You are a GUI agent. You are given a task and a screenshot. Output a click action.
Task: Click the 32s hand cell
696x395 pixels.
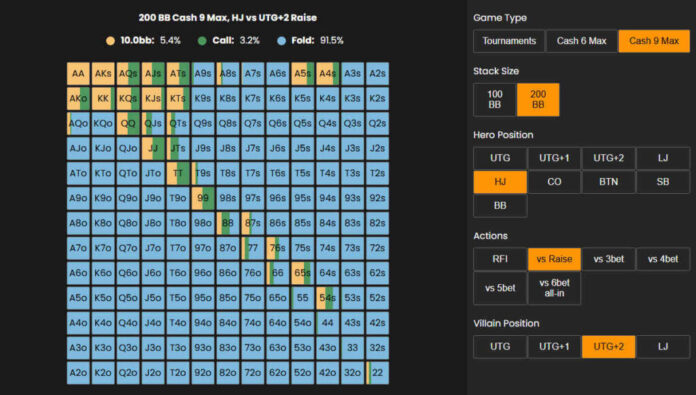click(377, 348)
